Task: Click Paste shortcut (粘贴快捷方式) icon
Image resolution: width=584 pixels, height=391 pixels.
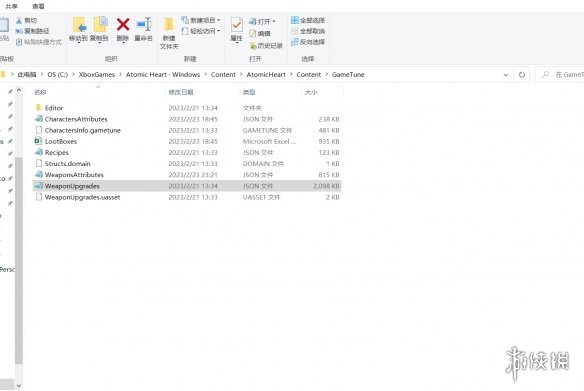Action: pyautogui.click(x=19, y=42)
